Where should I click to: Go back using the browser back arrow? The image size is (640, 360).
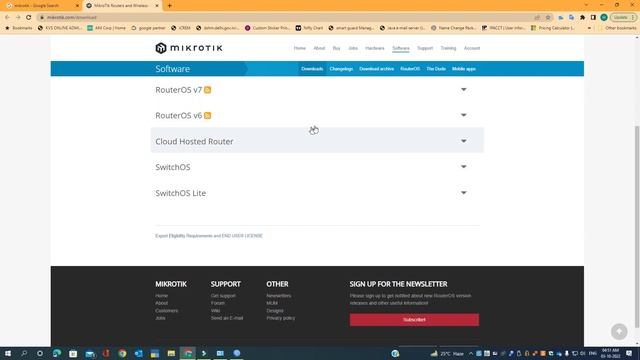7,18
